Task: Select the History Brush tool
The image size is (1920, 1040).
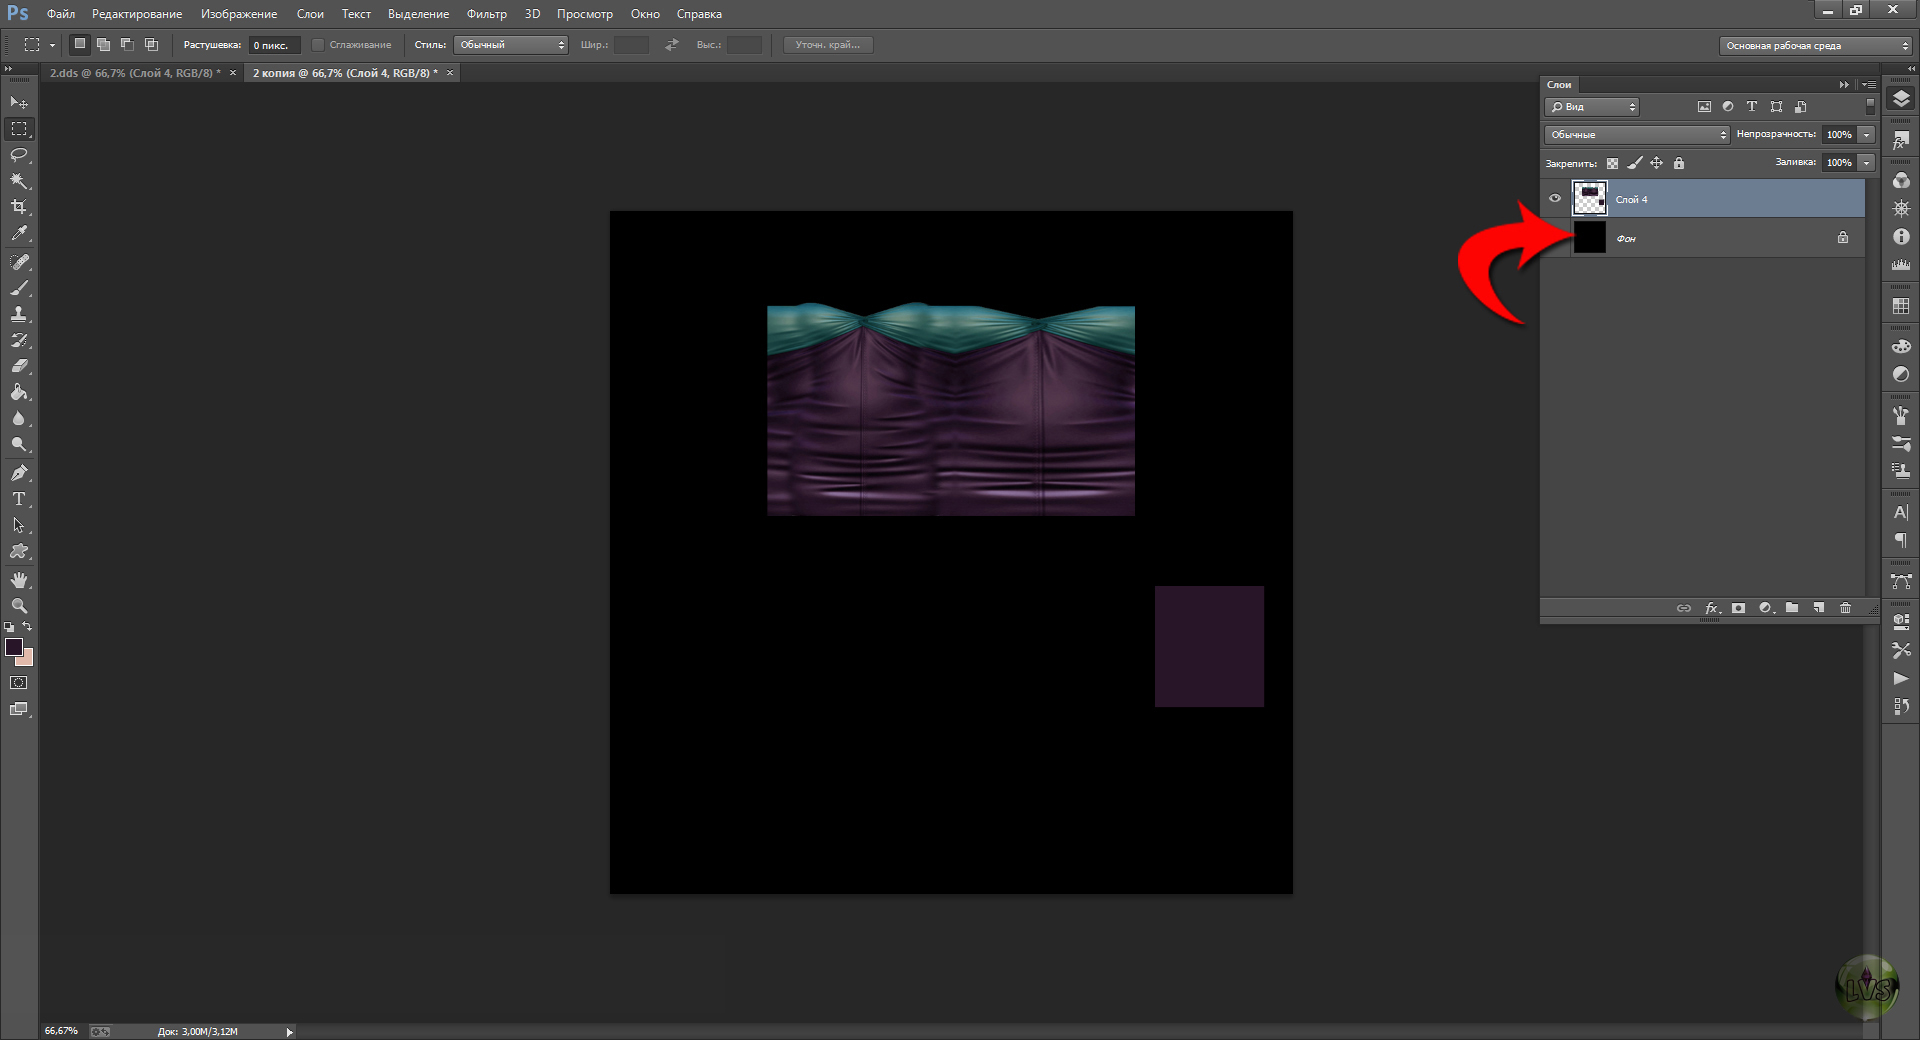Action: pos(19,340)
